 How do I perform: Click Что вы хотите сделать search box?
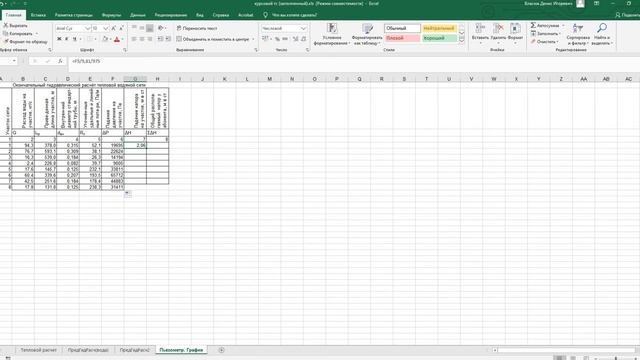pyautogui.click(x=294, y=15)
